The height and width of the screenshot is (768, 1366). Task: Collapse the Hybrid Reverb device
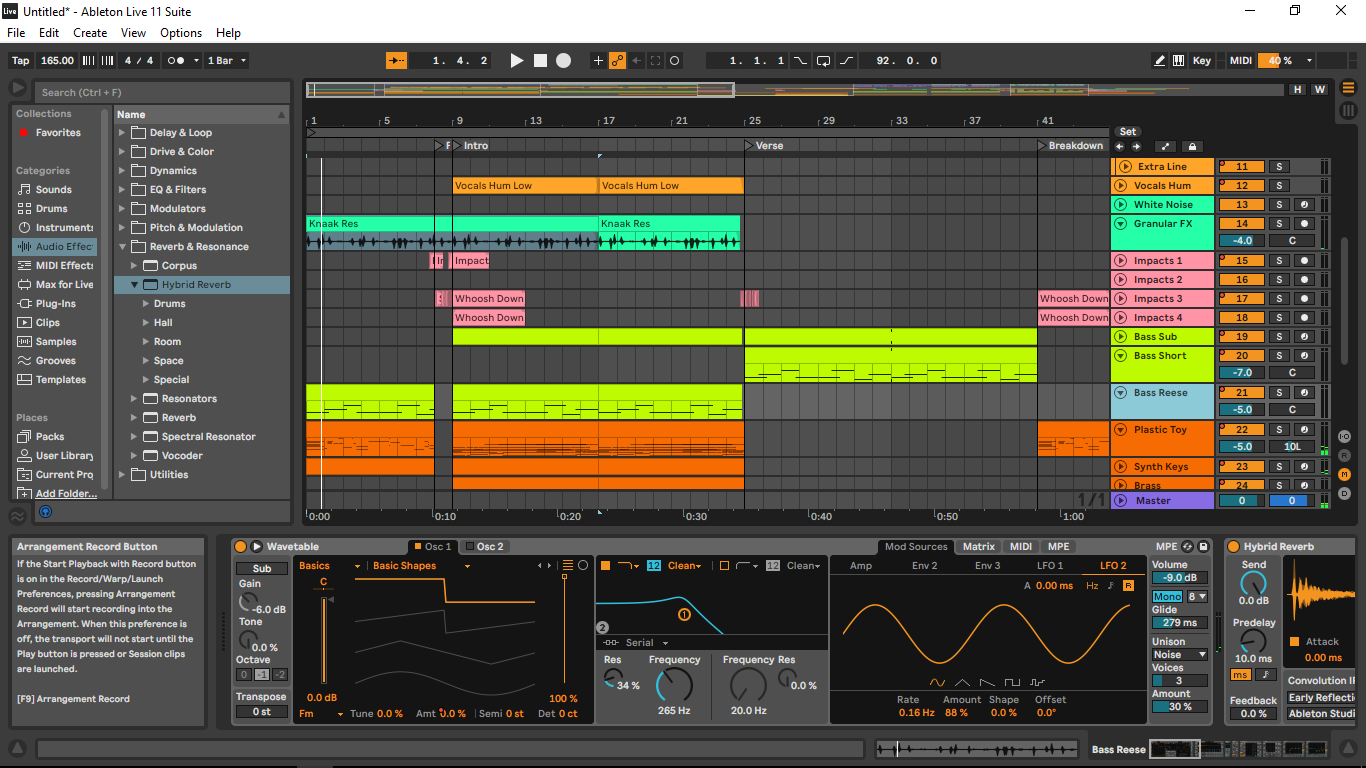click(x=135, y=285)
